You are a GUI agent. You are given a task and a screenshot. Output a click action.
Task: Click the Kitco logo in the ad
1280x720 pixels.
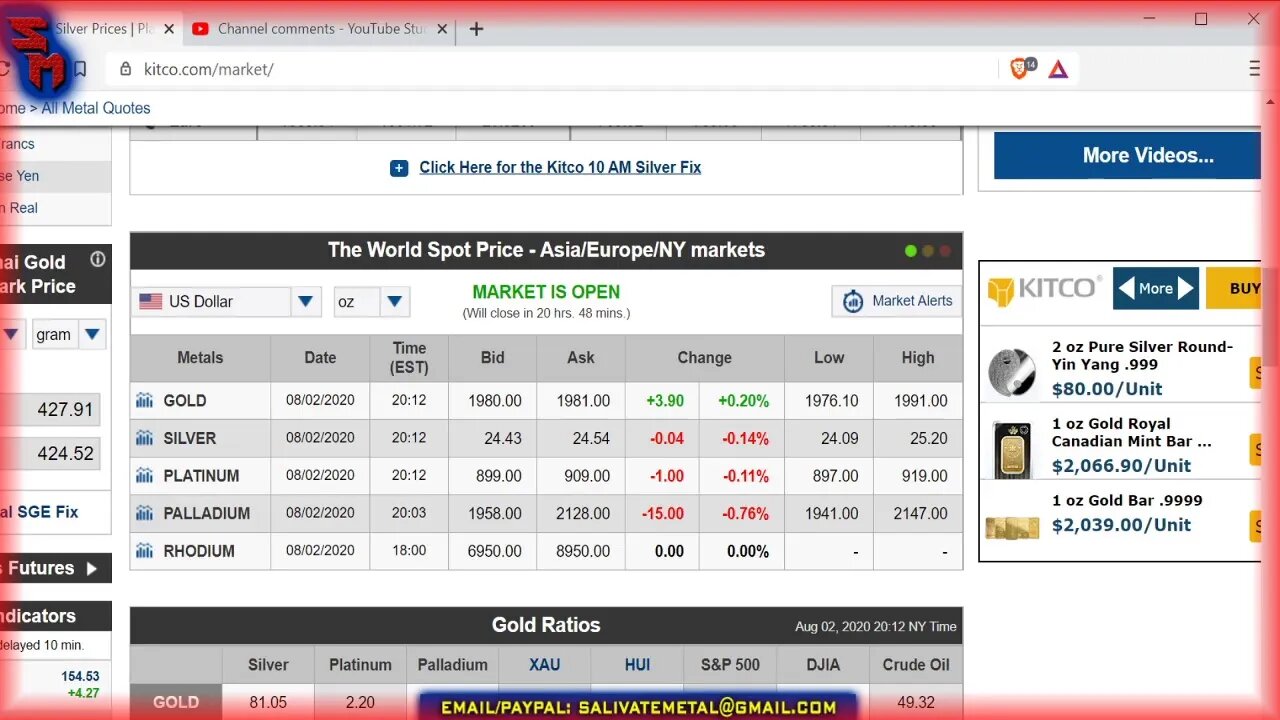[1045, 290]
